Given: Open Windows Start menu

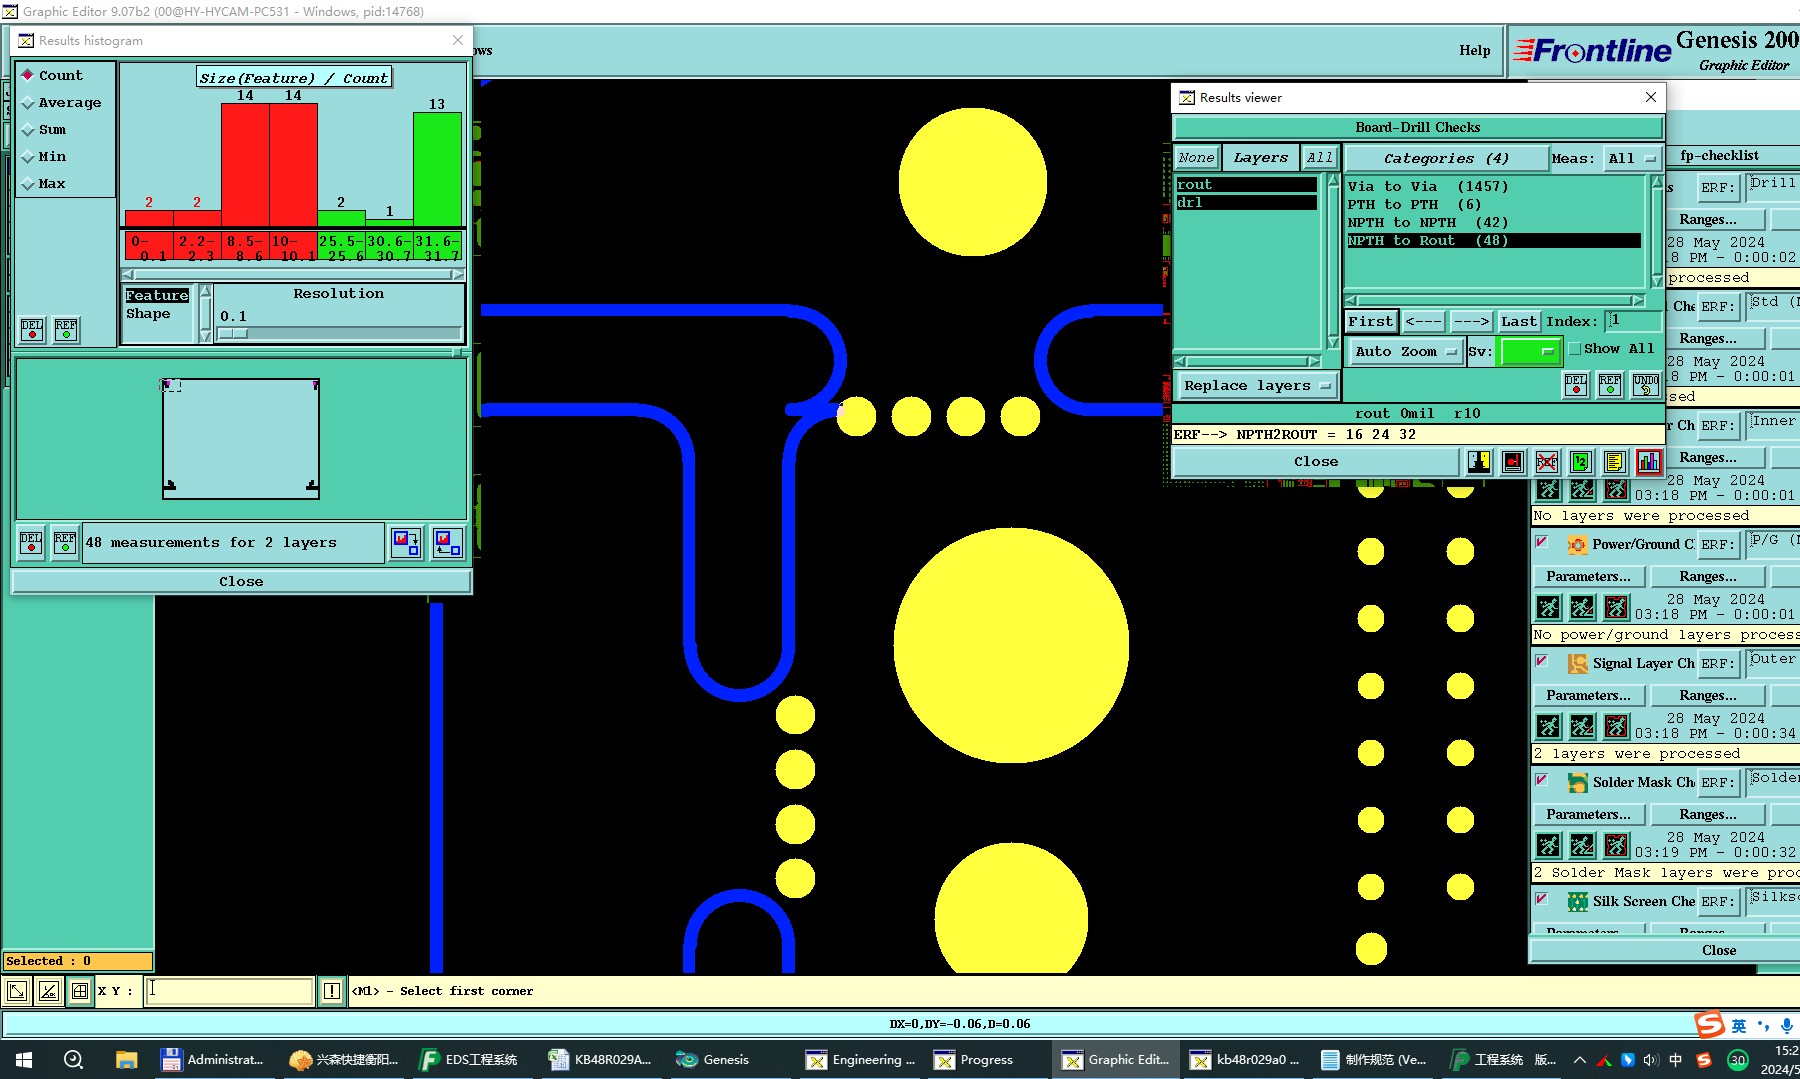Looking at the screenshot, I should (x=24, y=1060).
